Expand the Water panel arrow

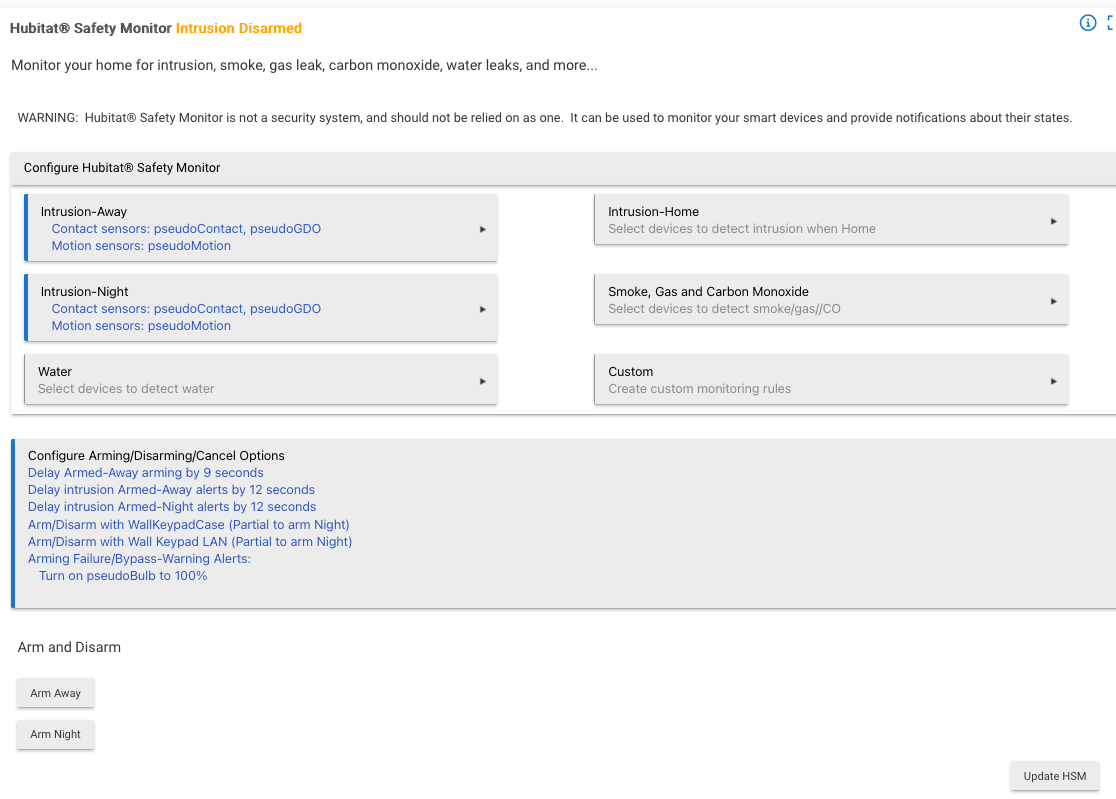483,381
